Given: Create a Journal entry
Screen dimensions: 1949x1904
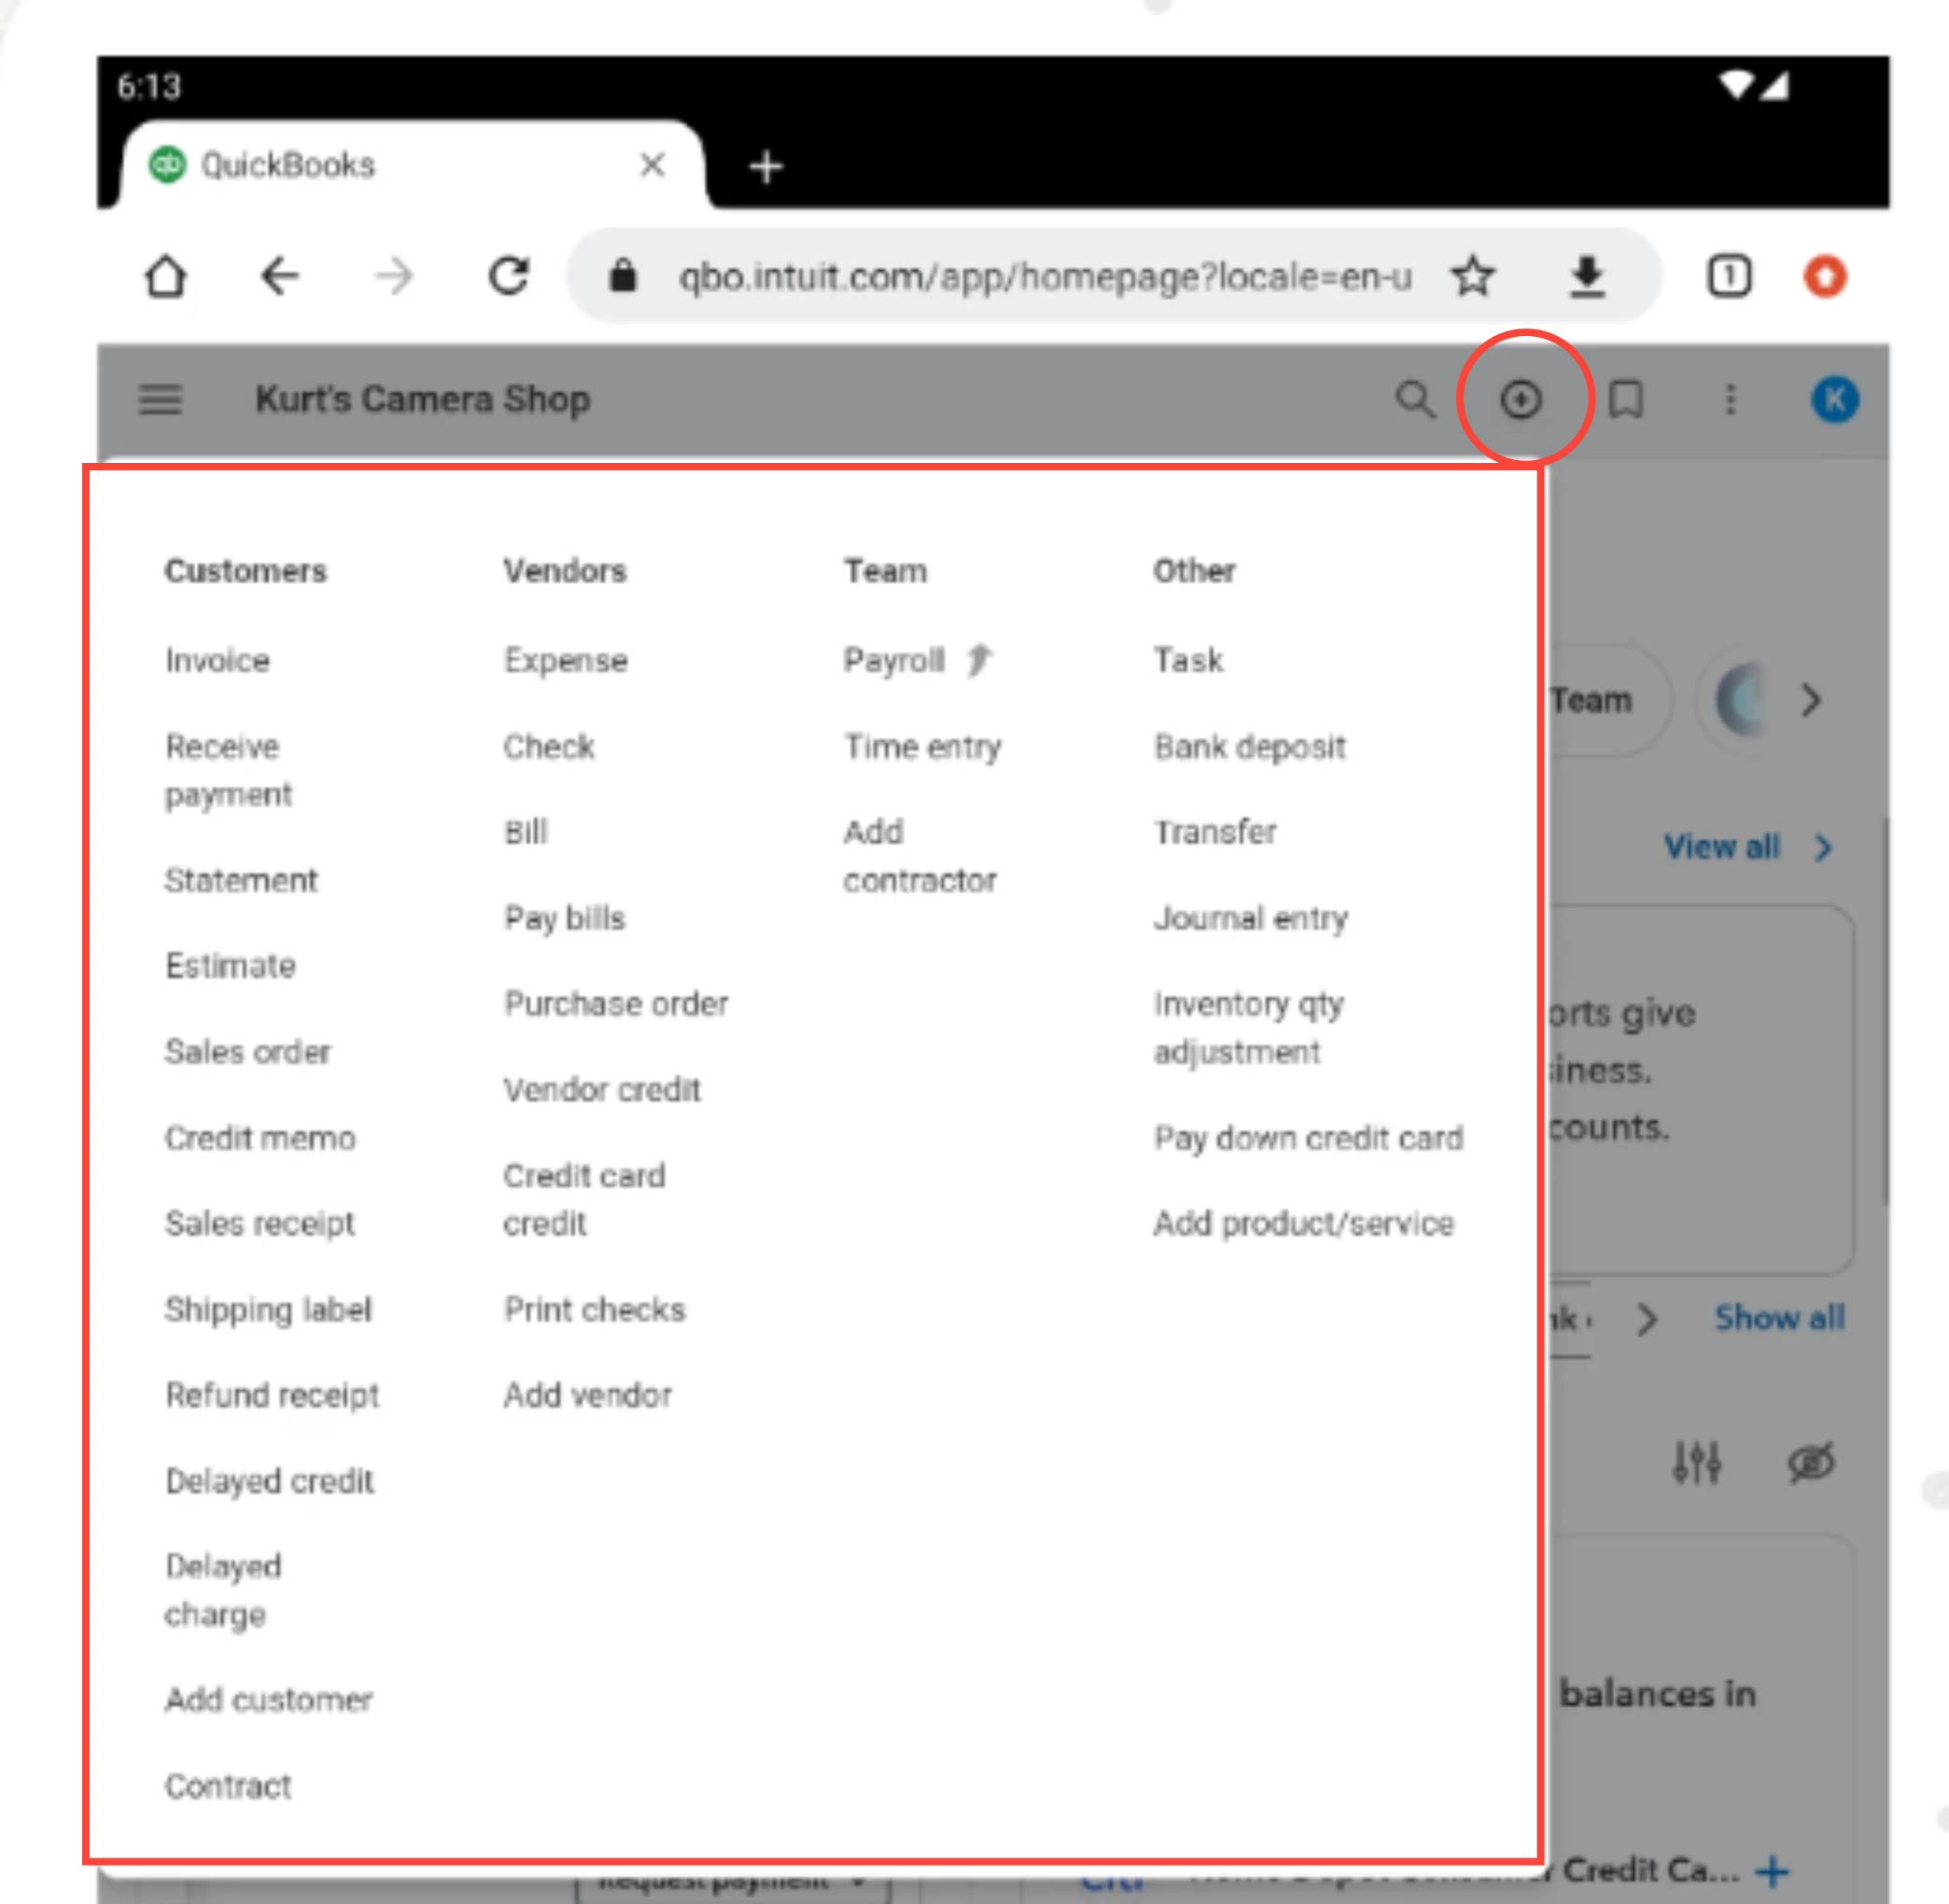Looking at the screenshot, I should (1251, 918).
